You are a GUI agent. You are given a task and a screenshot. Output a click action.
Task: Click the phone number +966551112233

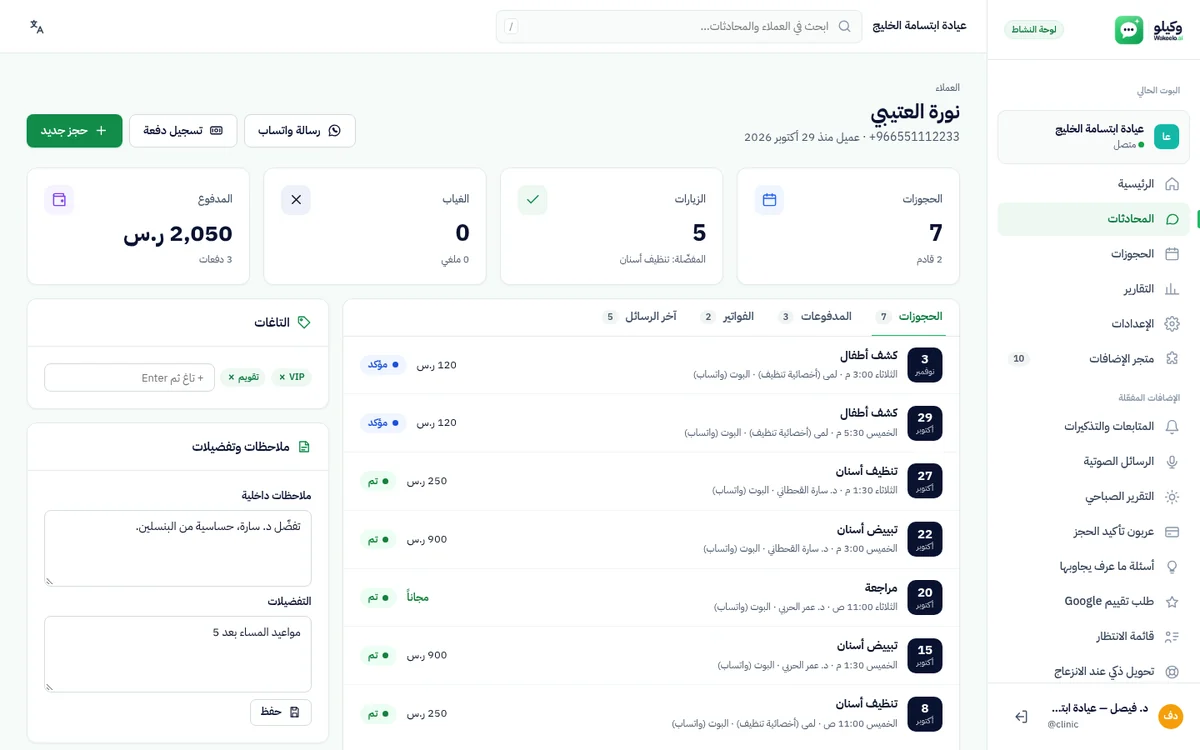(x=914, y=137)
